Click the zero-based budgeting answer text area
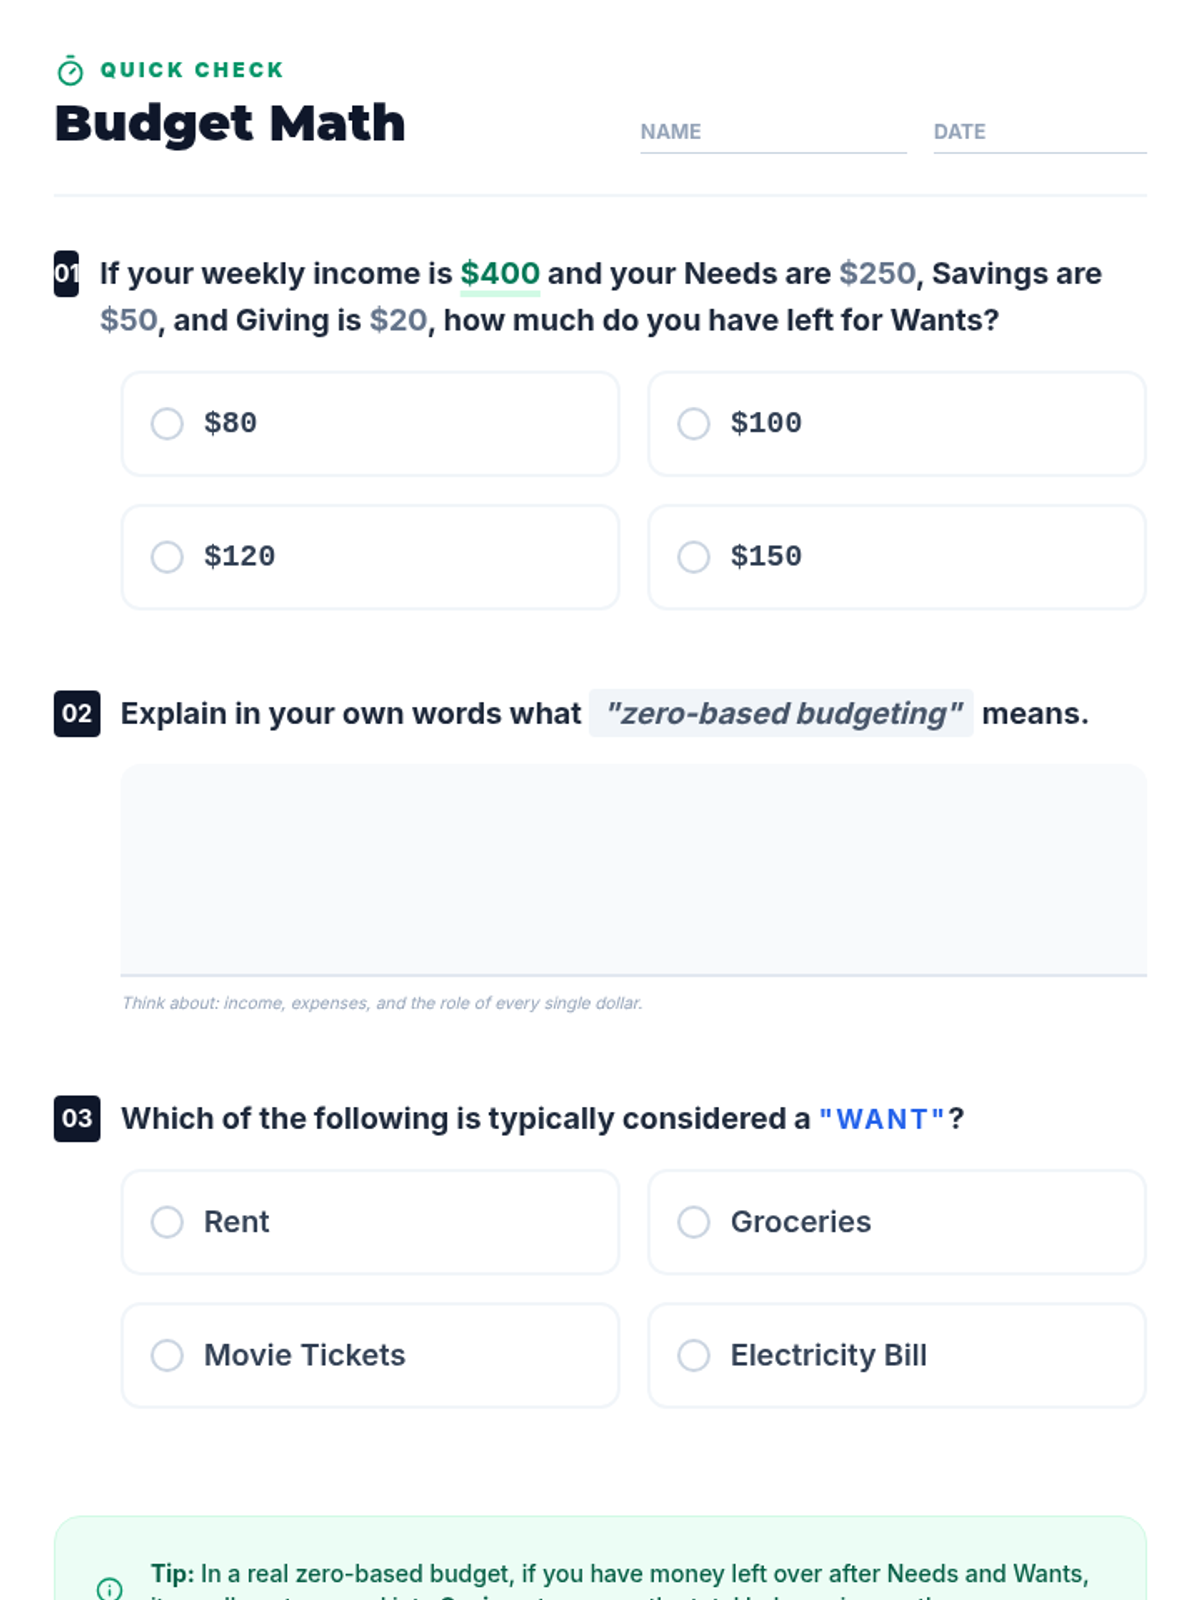Screen dimensions: 1200x1600 (x=633, y=870)
